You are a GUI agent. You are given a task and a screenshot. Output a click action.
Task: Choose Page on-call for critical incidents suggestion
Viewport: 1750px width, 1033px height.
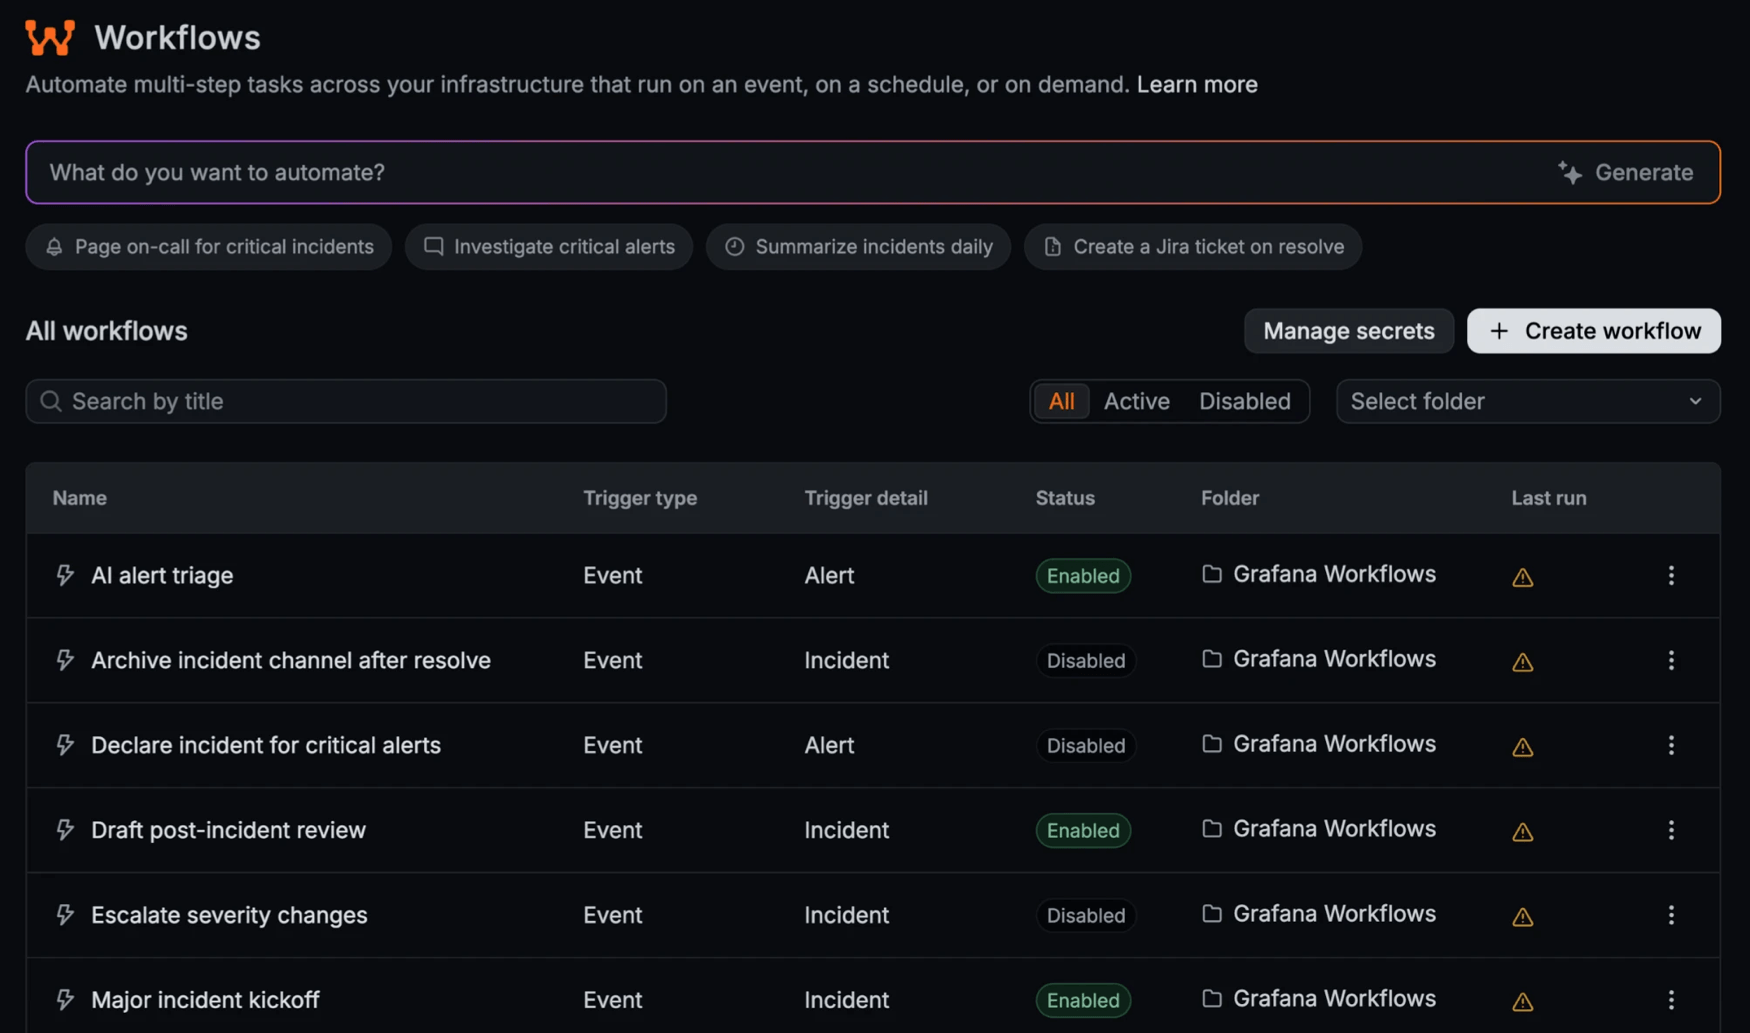(209, 247)
